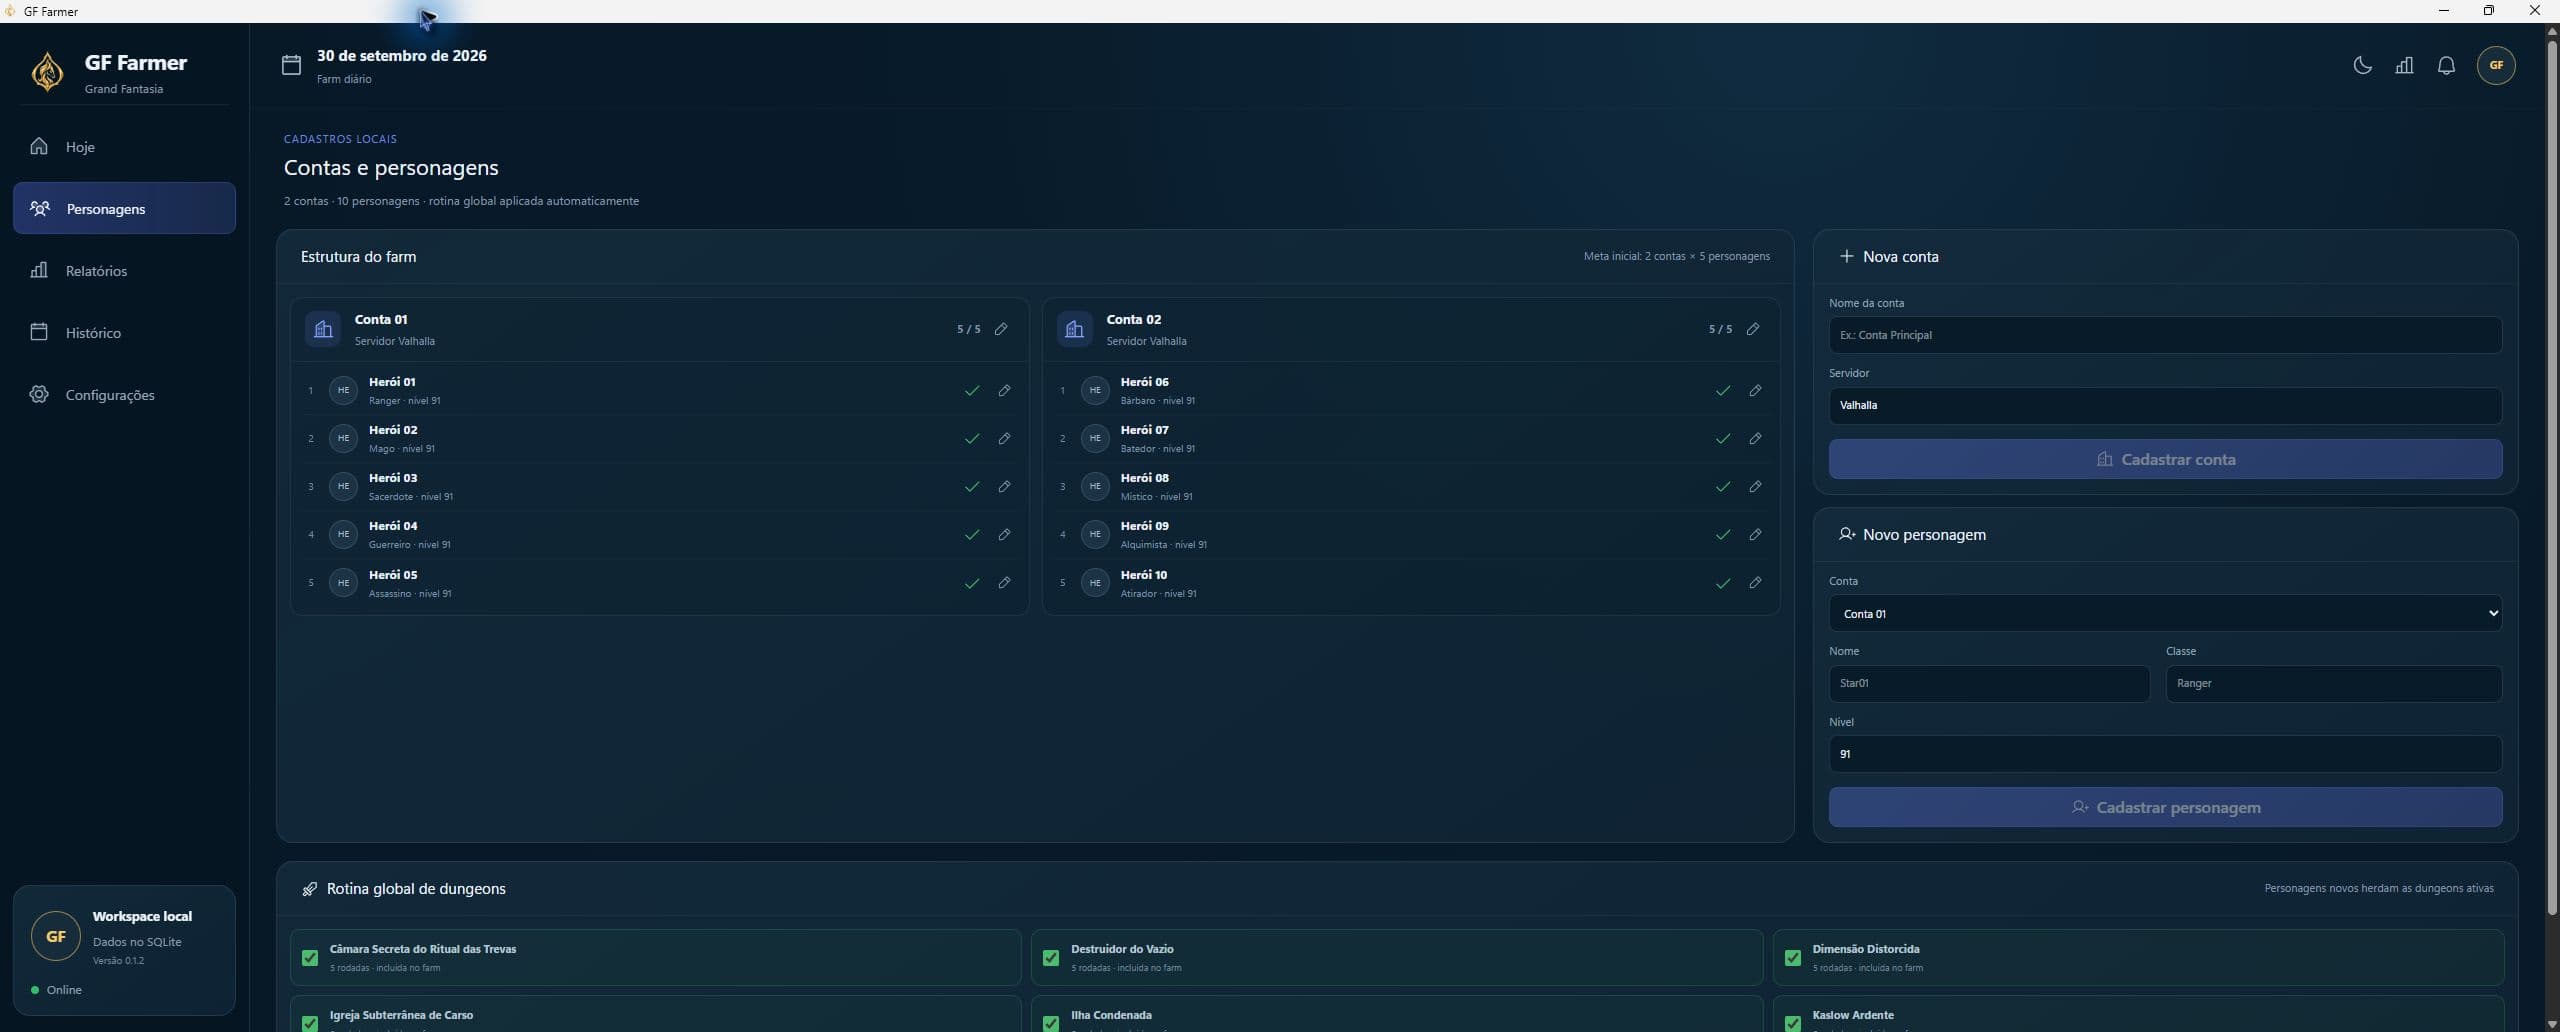This screenshot has width=2560, height=1032.
Task: Click Cadastrar personagem button
Action: [2165, 807]
